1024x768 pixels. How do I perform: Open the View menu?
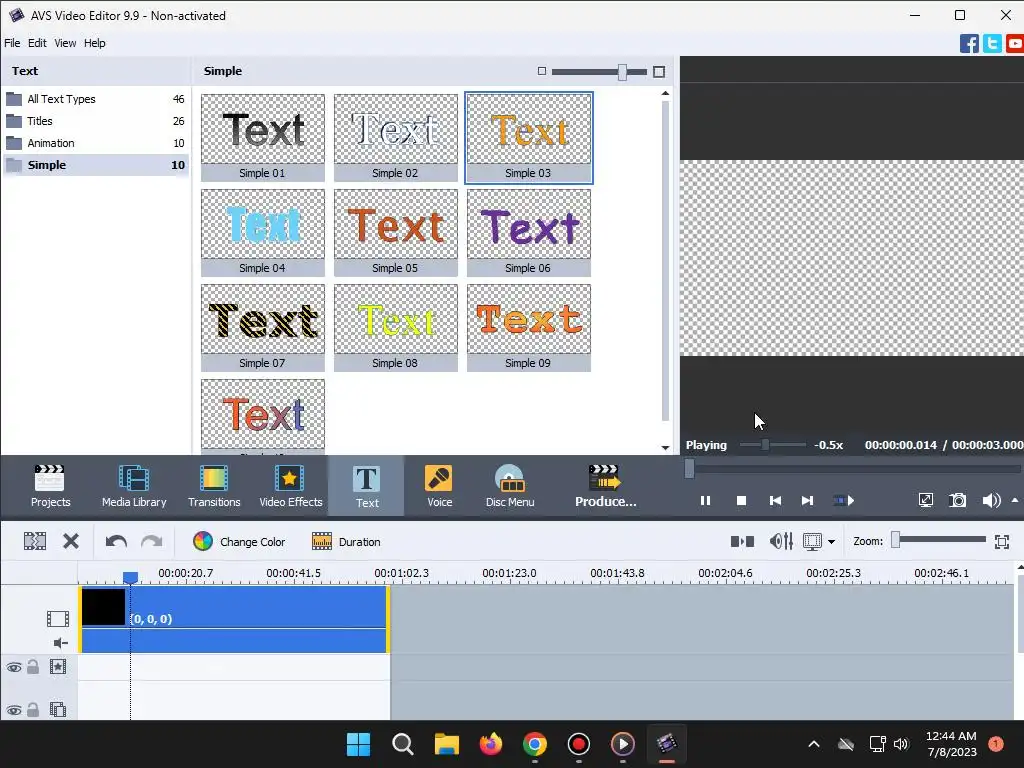pos(65,43)
